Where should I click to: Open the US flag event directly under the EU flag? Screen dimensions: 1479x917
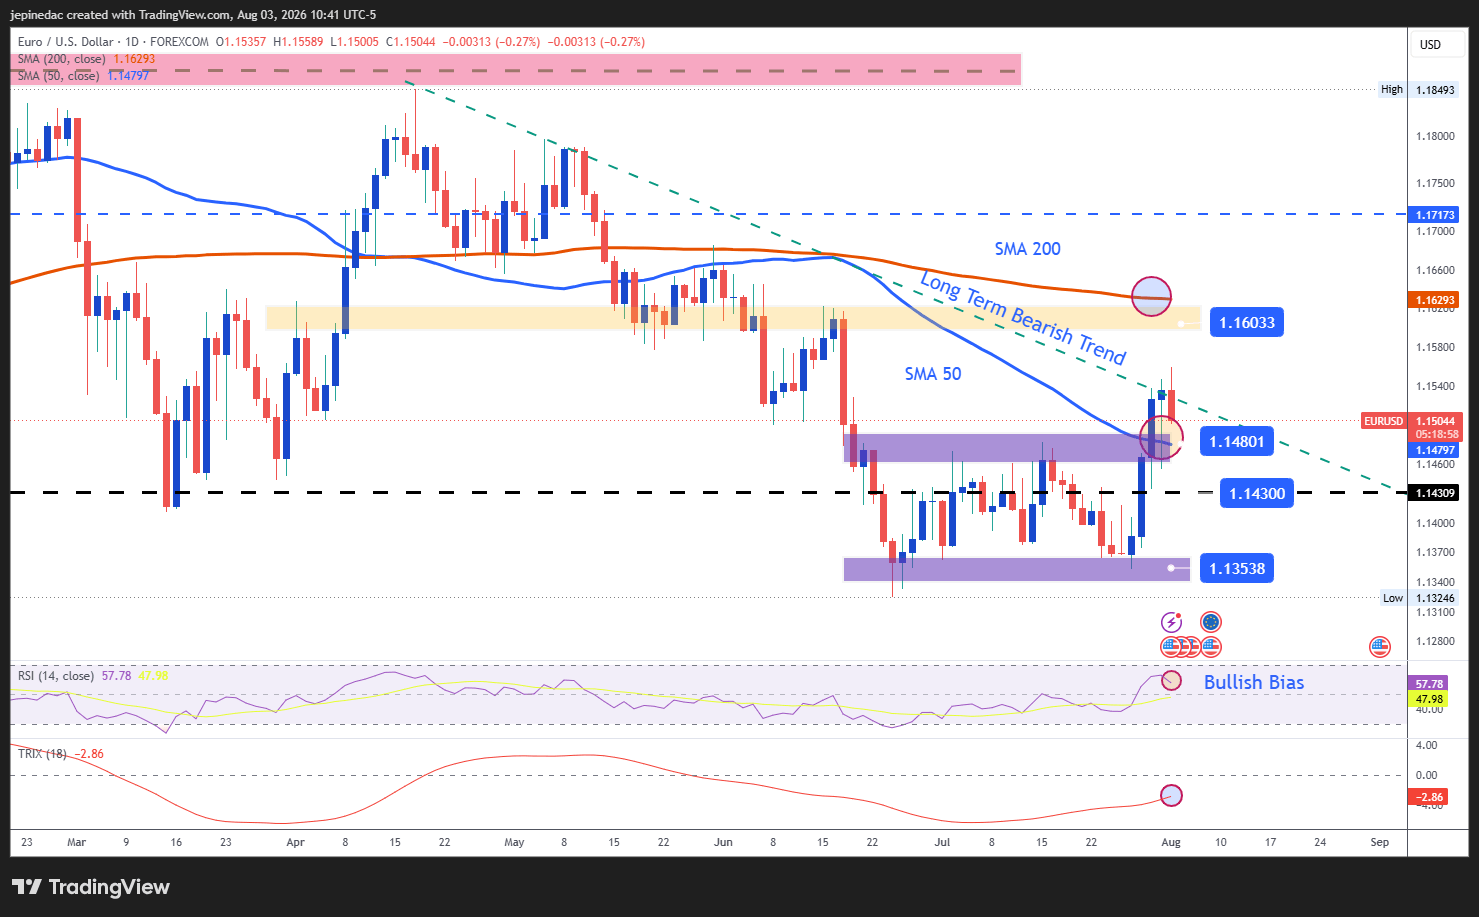tap(1211, 647)
